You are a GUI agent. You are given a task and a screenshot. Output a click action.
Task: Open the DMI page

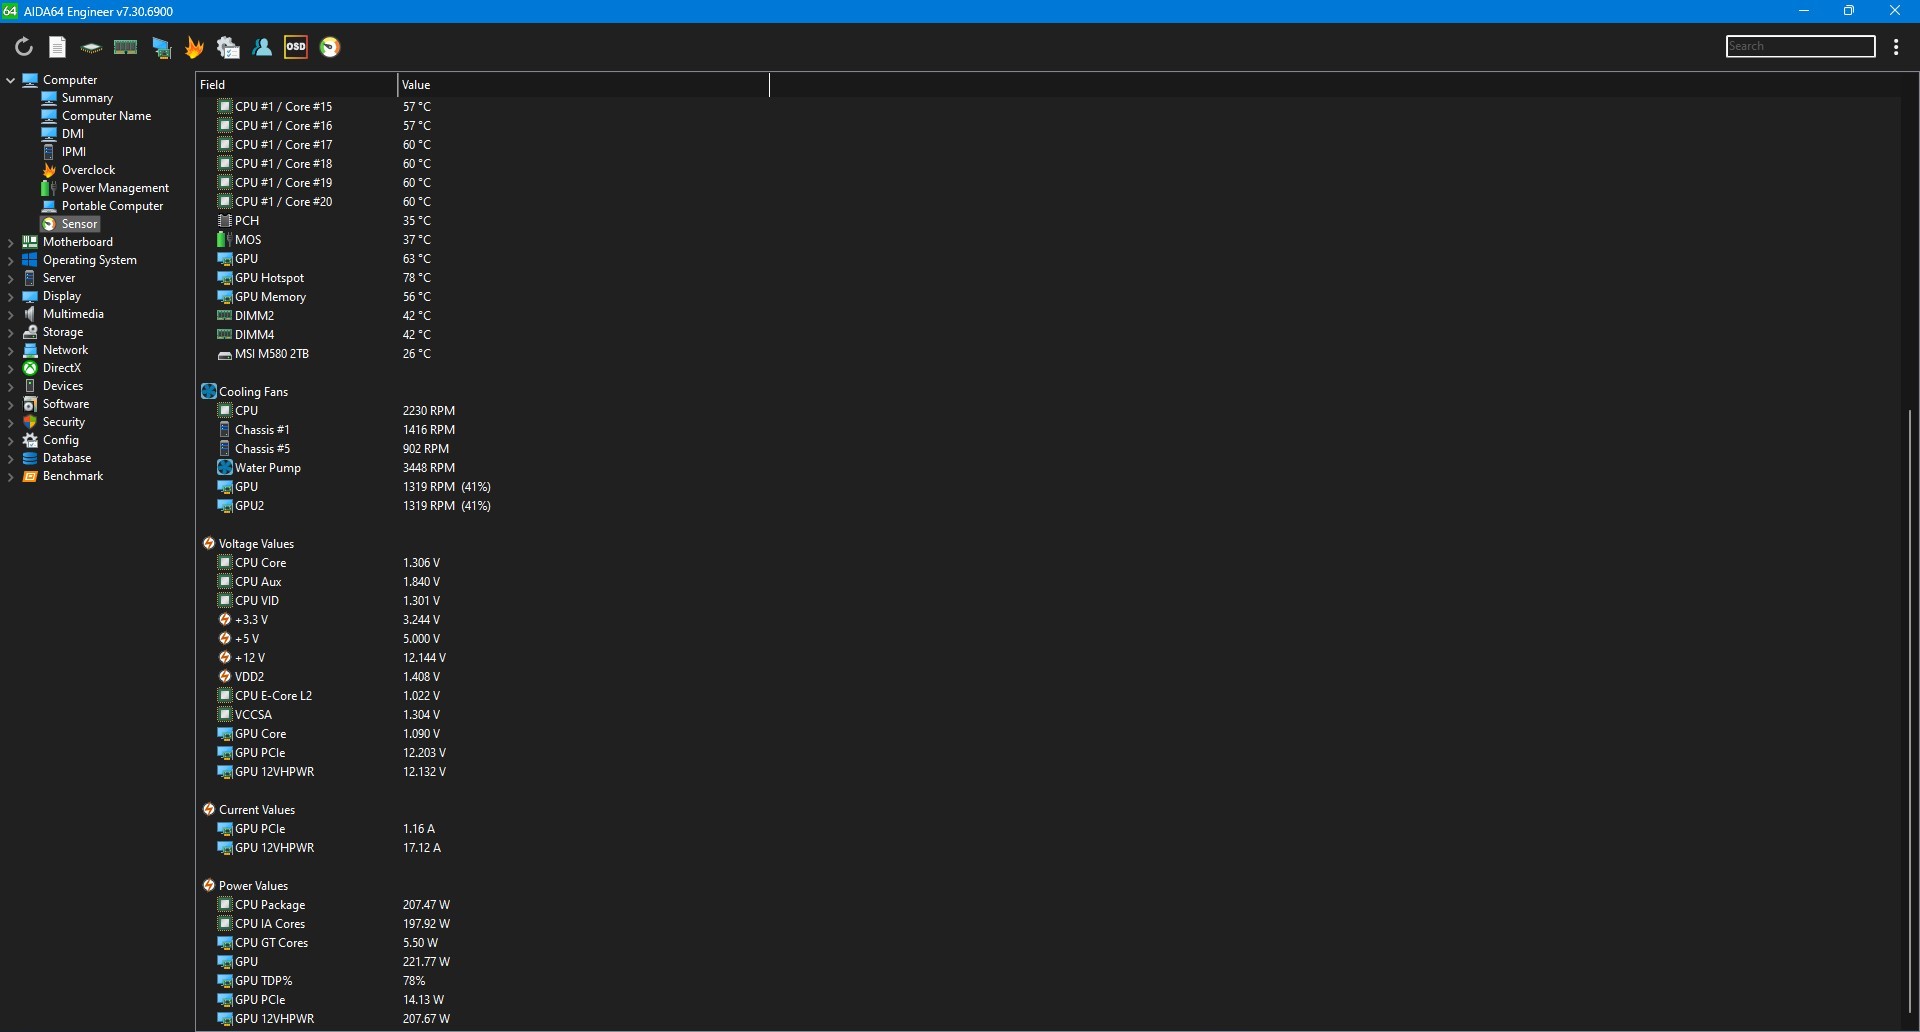63,134
